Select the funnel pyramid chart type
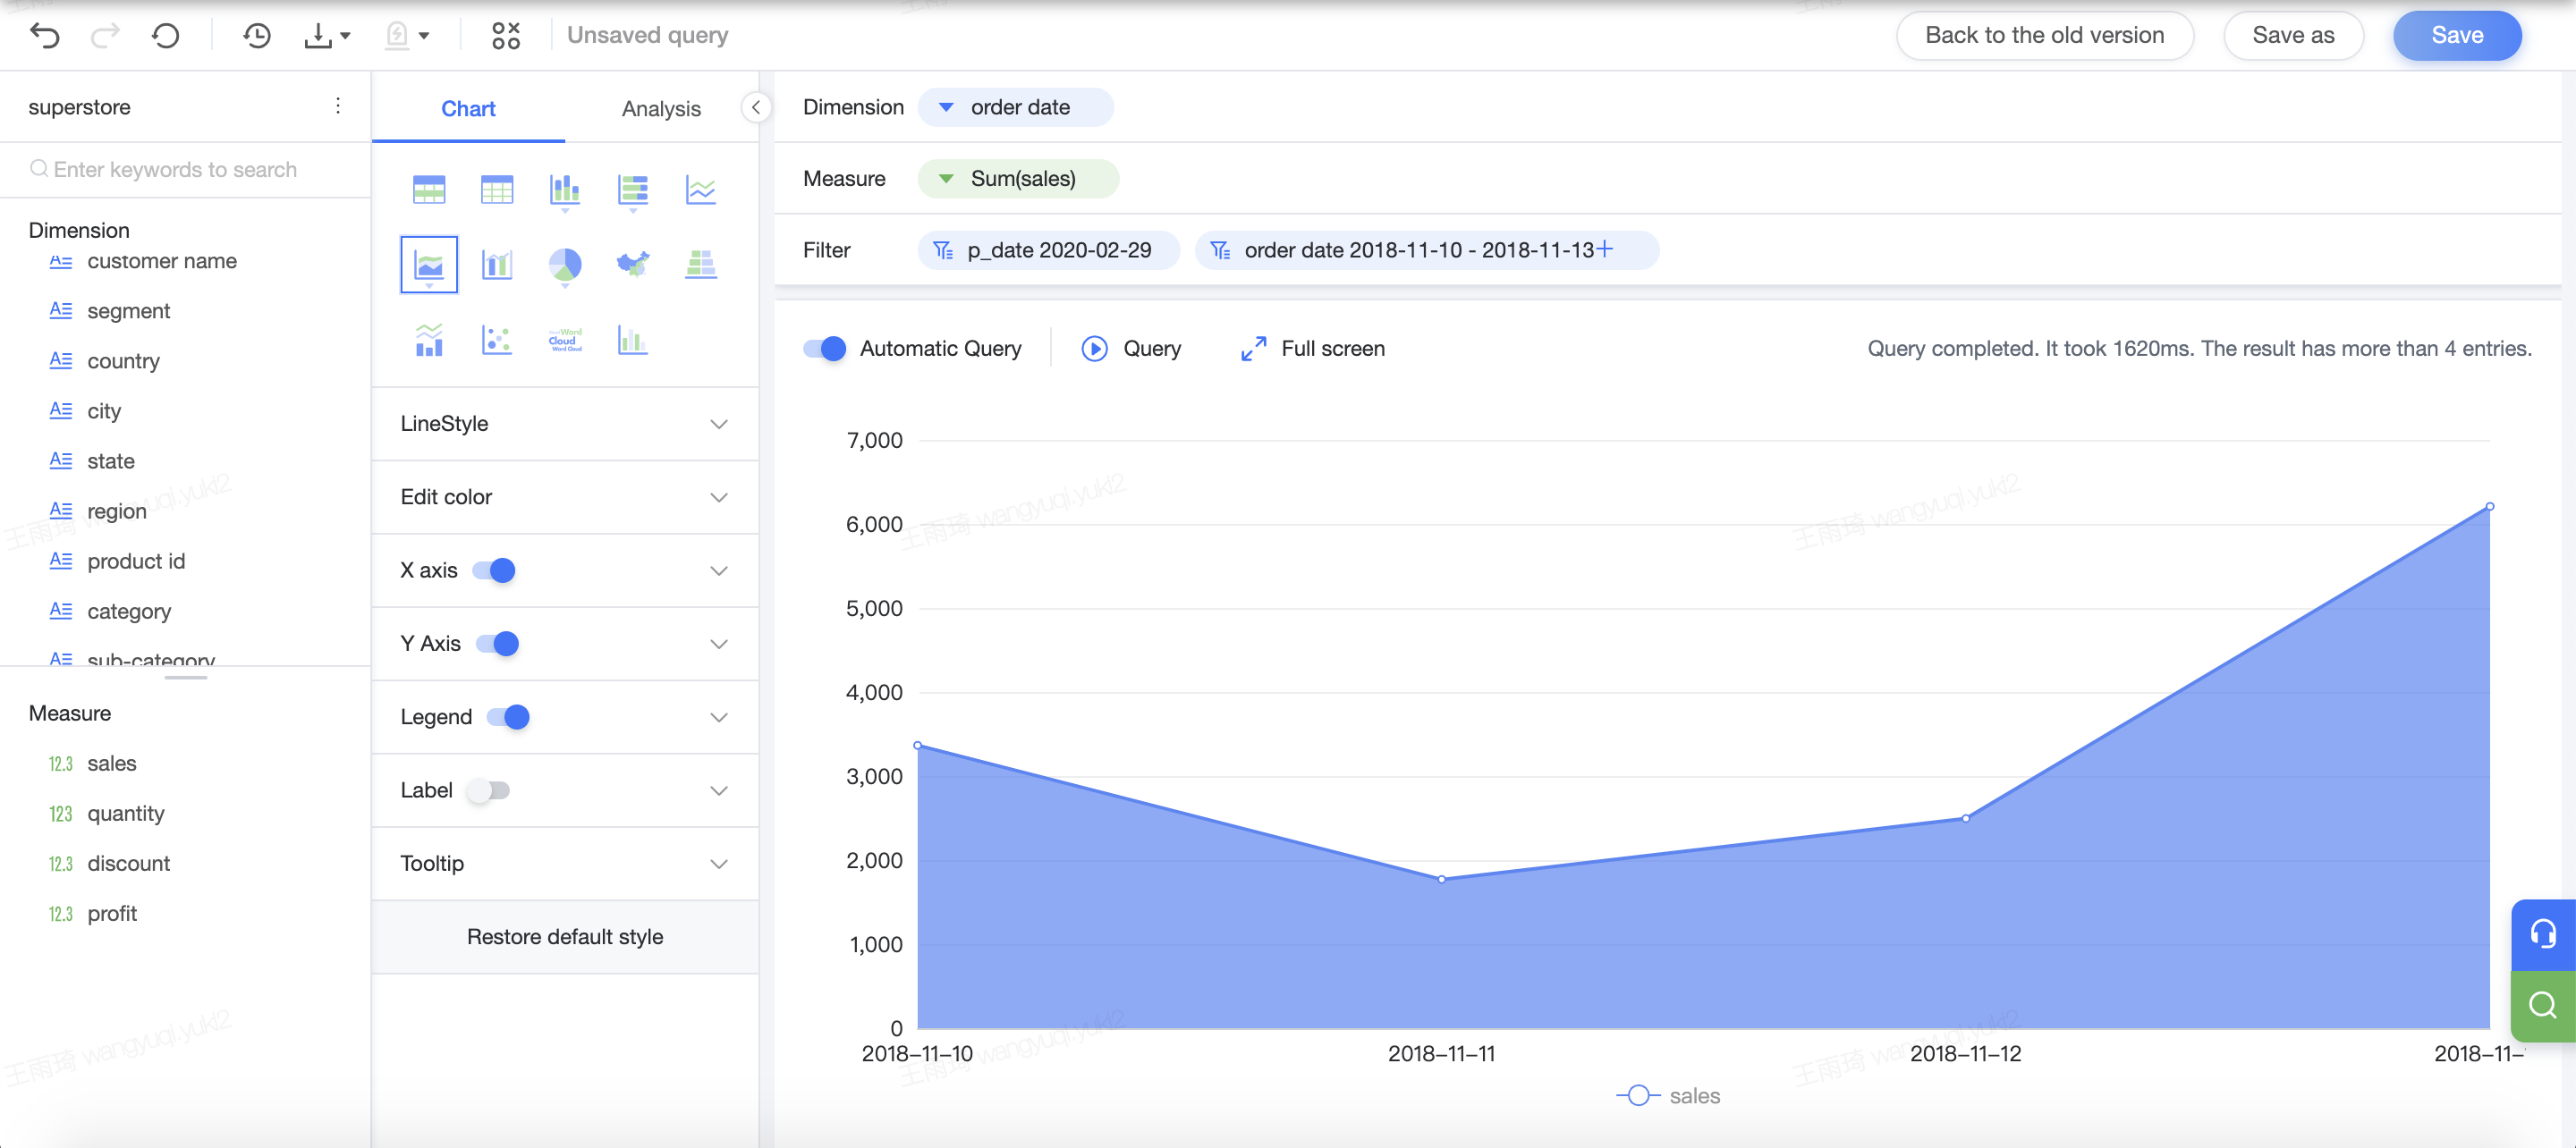This screenshot has width=2576, height=1148. pos(701,264)
